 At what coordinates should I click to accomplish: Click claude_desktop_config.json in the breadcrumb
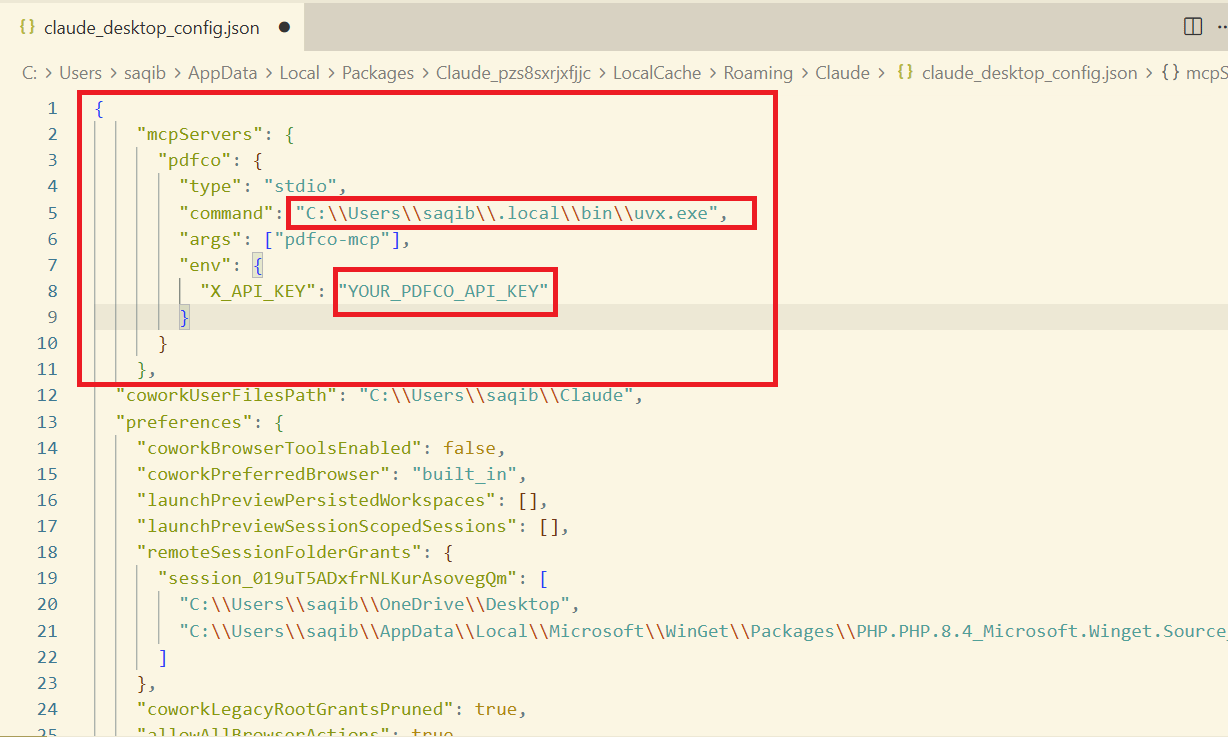pos(1029,73)
